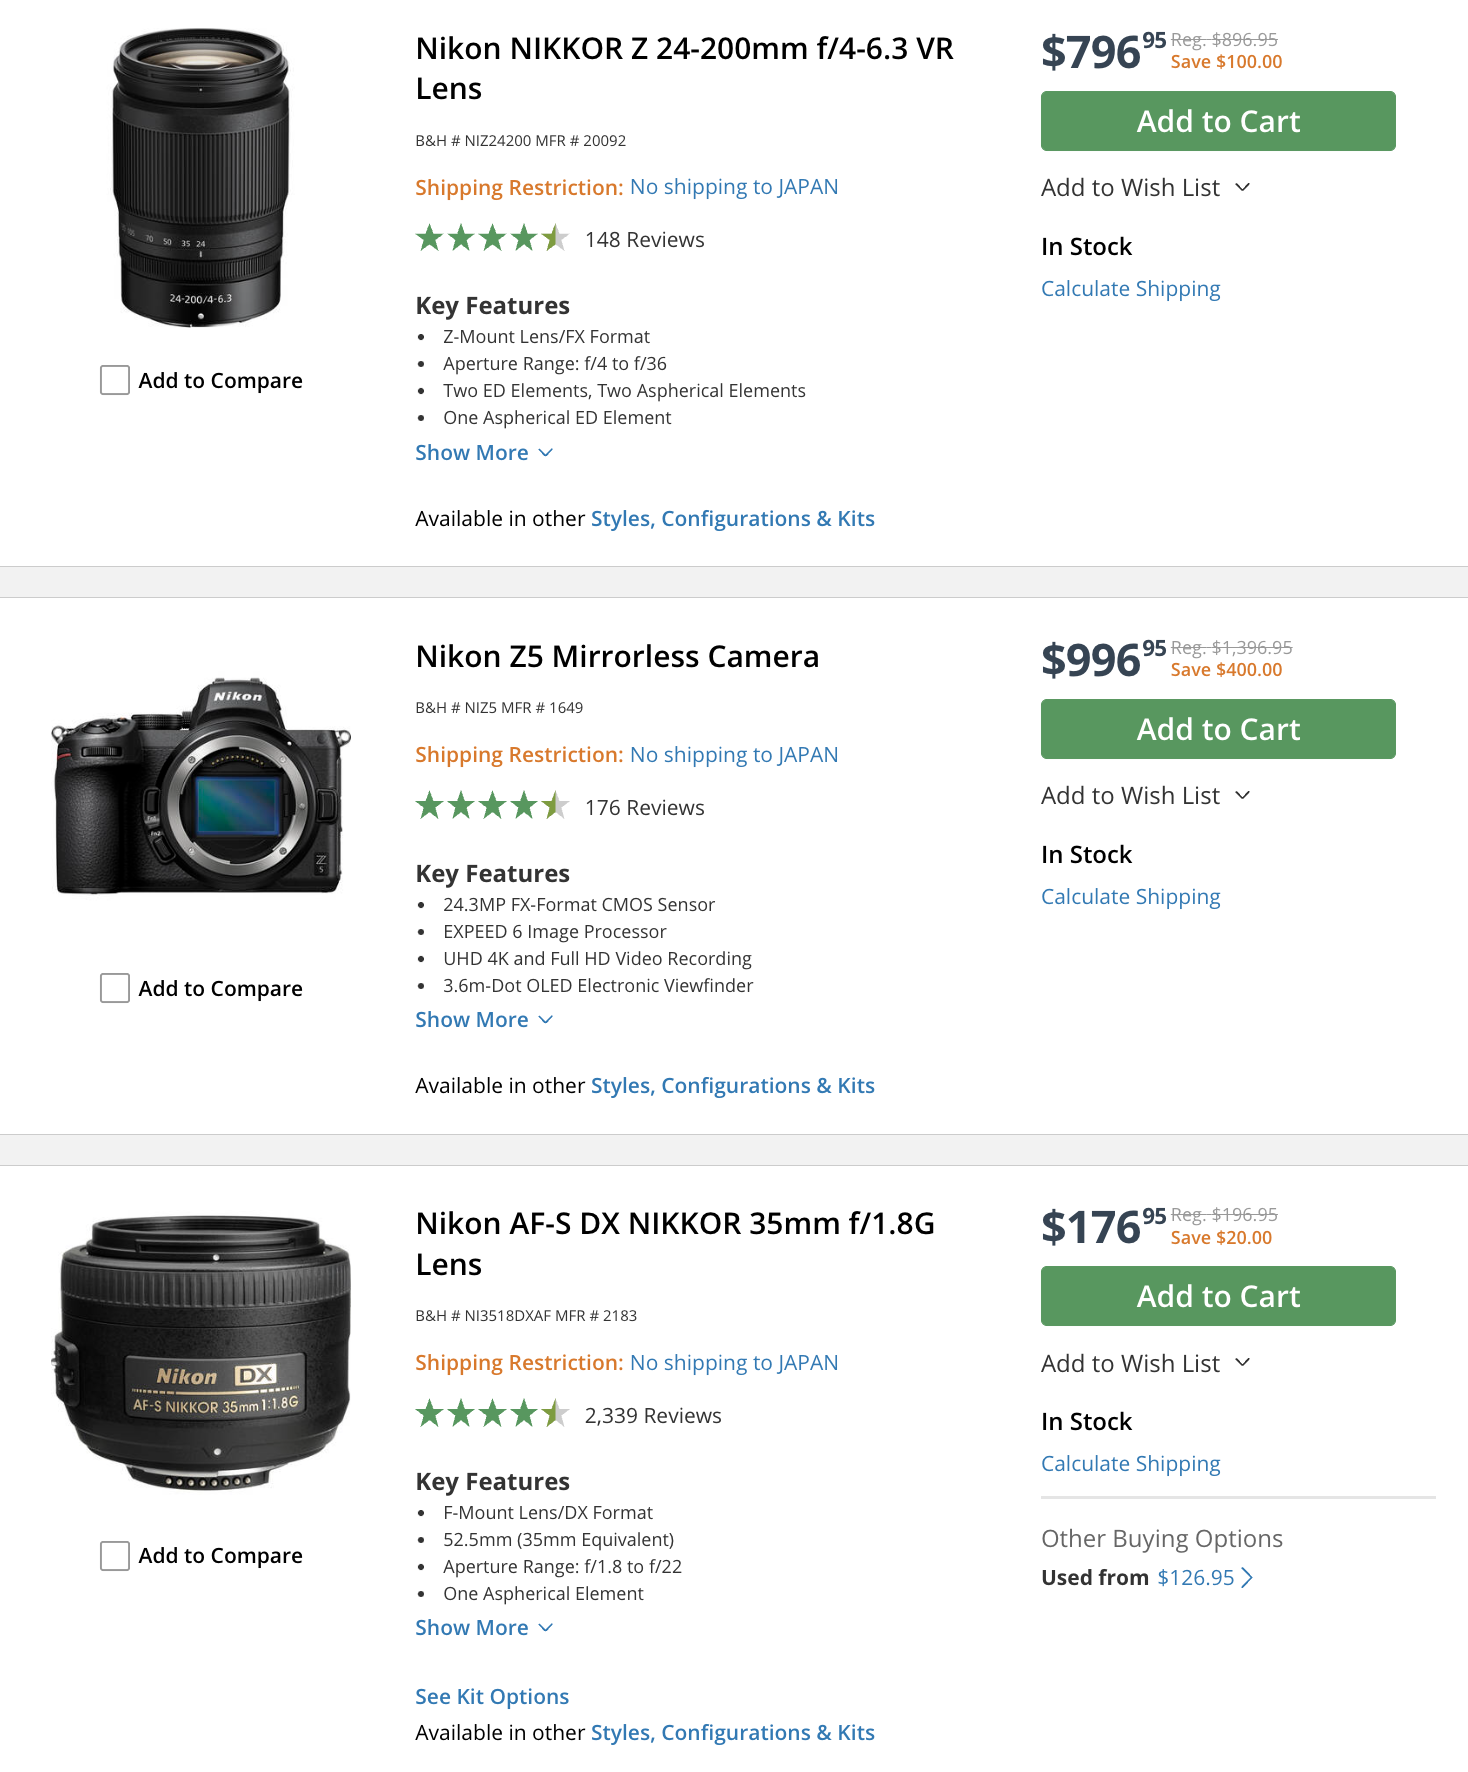This screenshot has height=1772, width=1468.
Task: Click the Nikon Z5 star rating
Action: pos(492,806)
